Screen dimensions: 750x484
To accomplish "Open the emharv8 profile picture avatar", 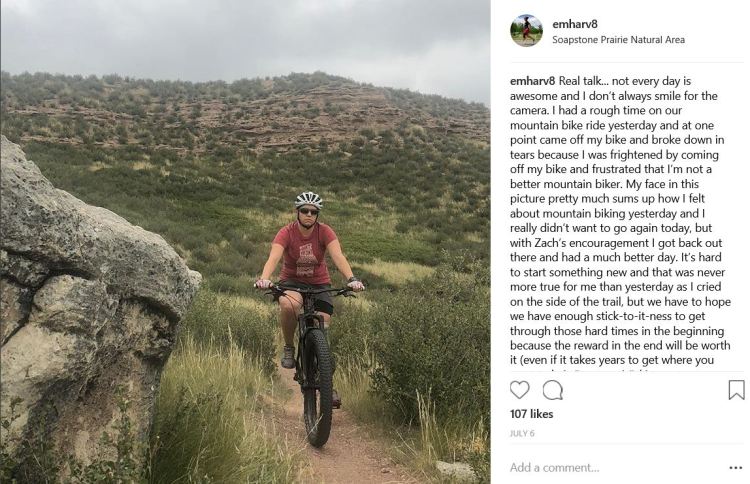I will (x=526, y=31).
